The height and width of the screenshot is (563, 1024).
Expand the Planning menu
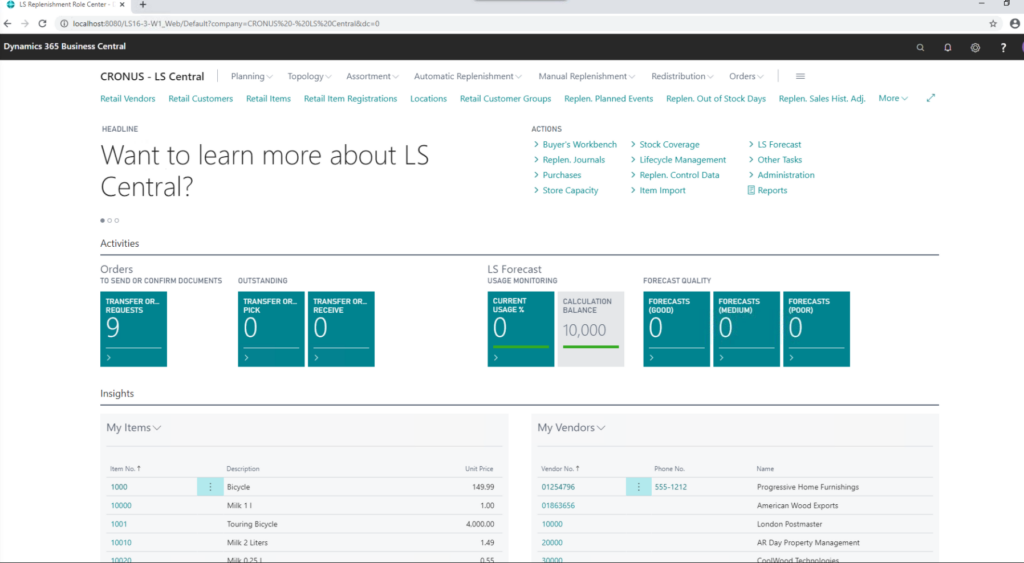[251, 76]
